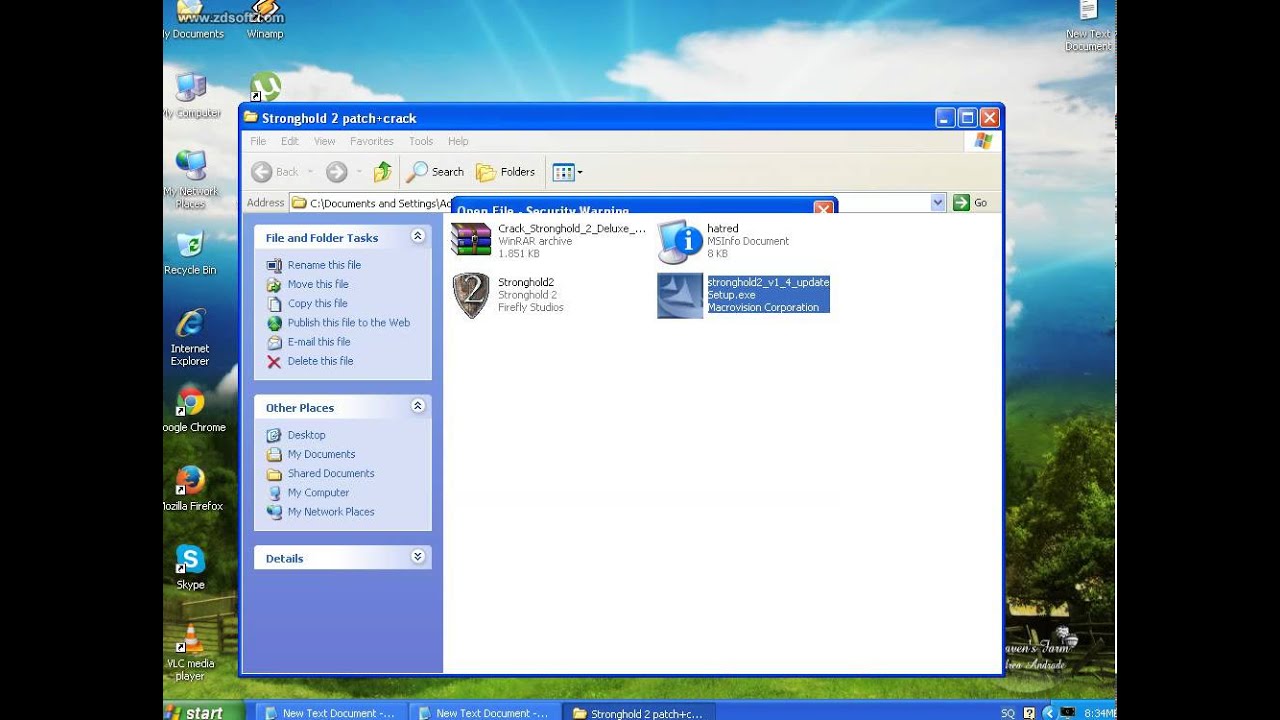Select the Winamp desktop icon
This screenshot has width=1280, height=720.
(265, 20)
